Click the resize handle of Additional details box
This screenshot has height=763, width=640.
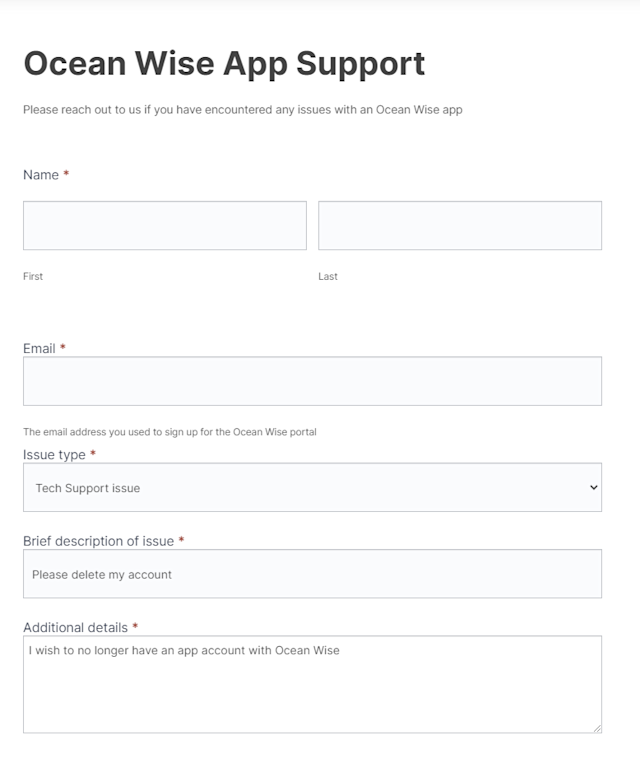pos(597,729)
